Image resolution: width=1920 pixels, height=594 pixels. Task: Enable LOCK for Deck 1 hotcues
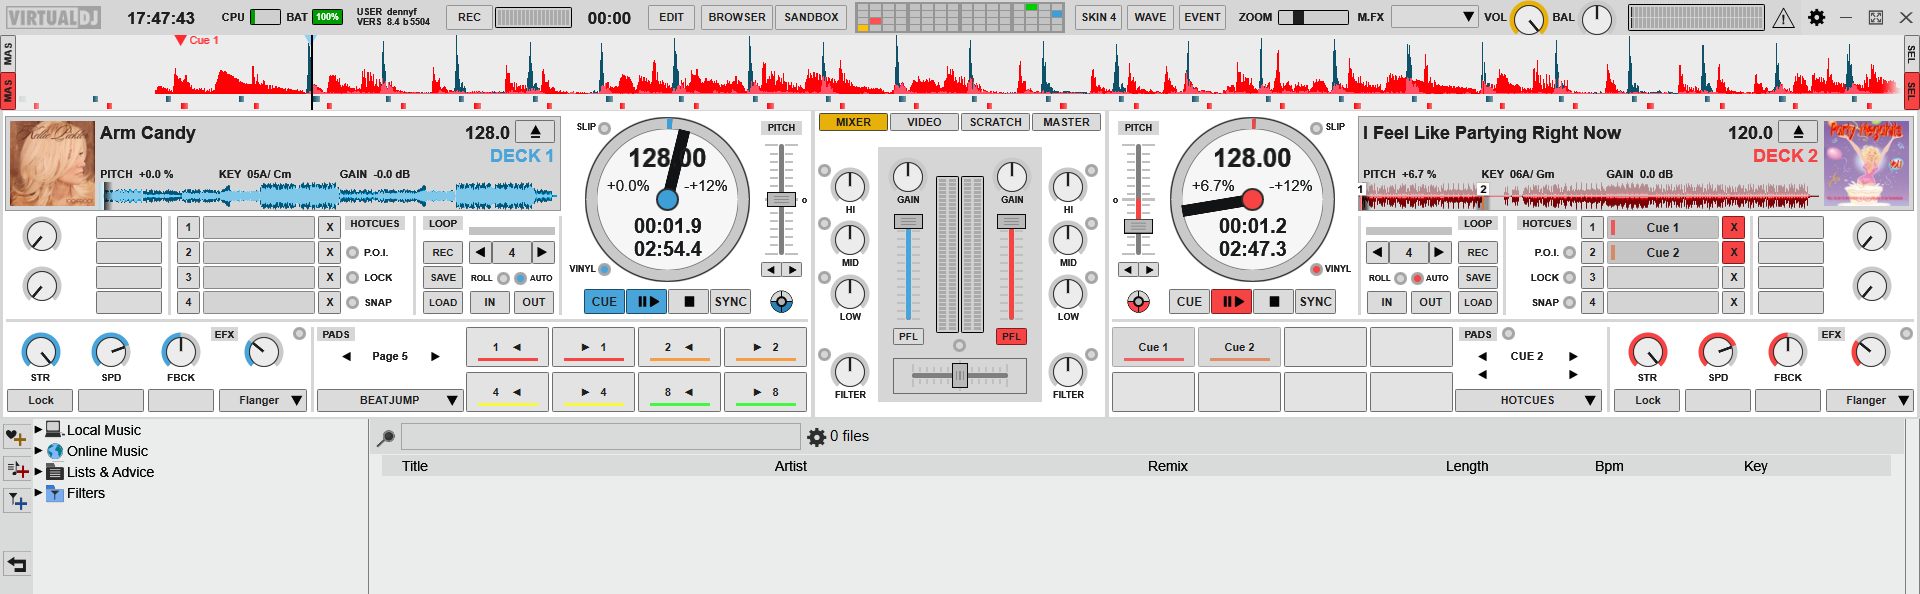pyautogui.click(x=352, y=277)
